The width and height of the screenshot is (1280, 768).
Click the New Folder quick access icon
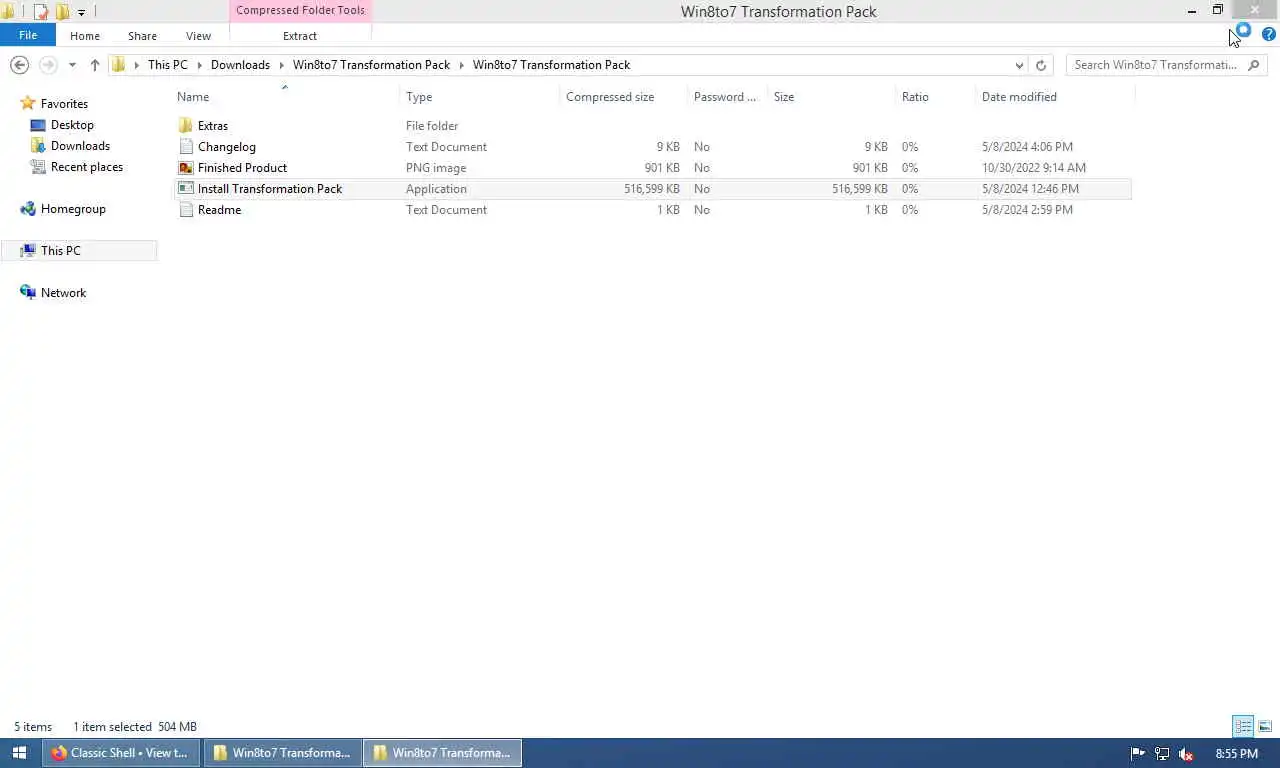pyautogui.click(x=62, y=12)
